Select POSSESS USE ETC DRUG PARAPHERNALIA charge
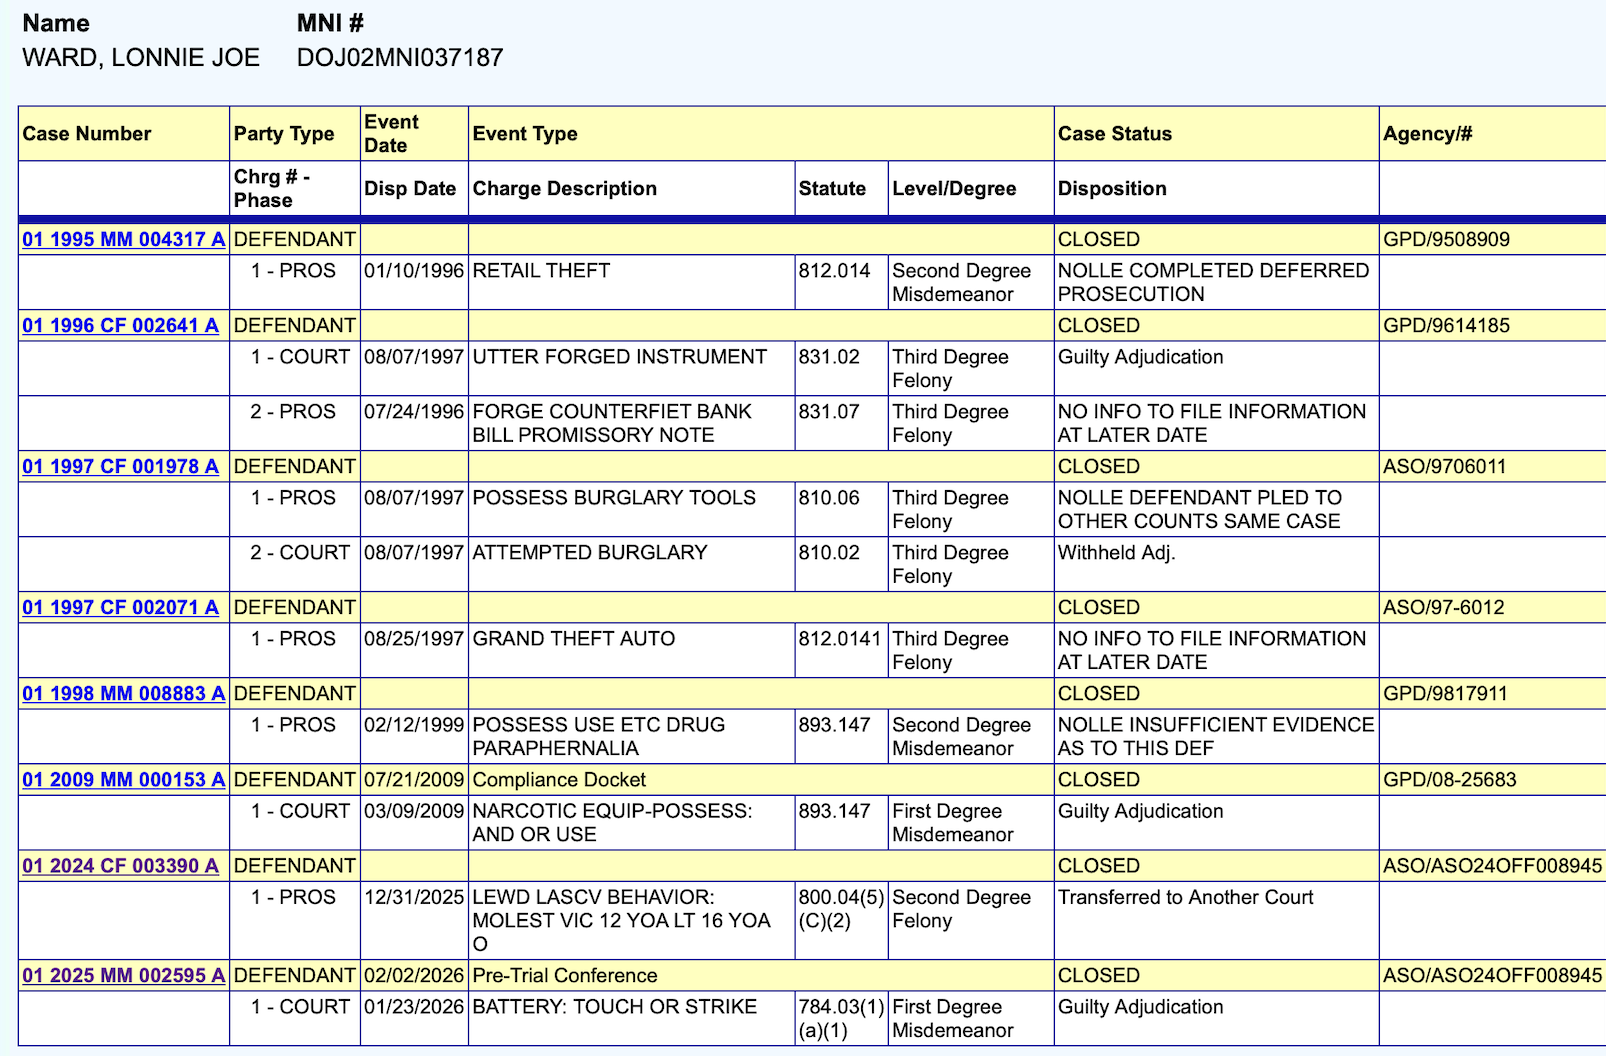The width and height of the screenshot is (1606, 1056). [x=599, y=736]
